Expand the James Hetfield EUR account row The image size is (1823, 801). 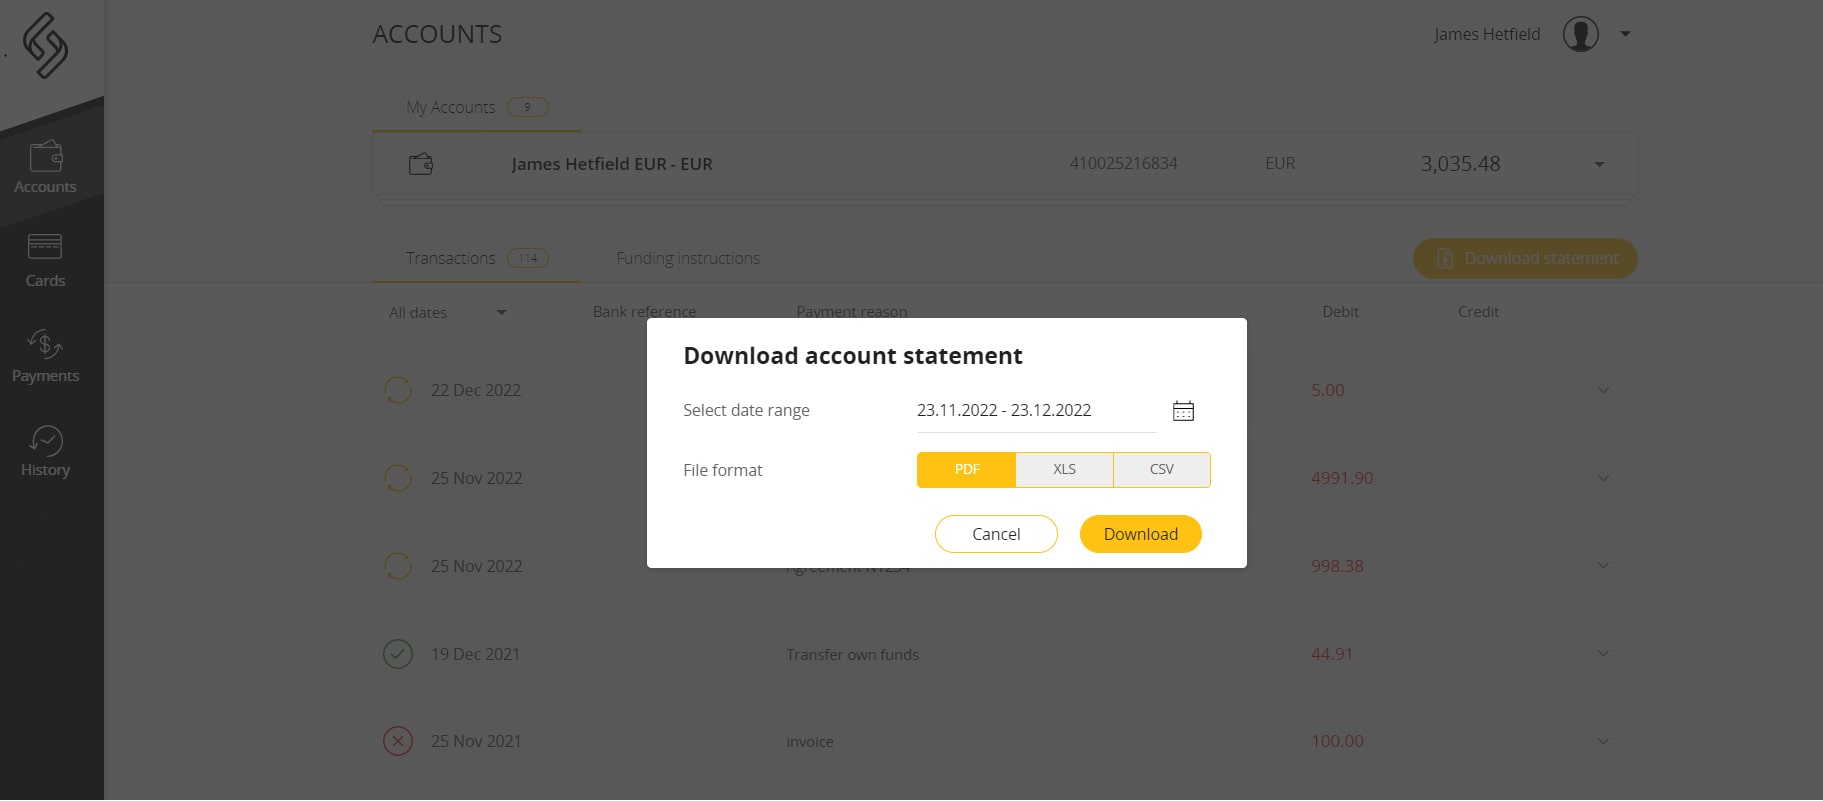(x=1599, y=164)
